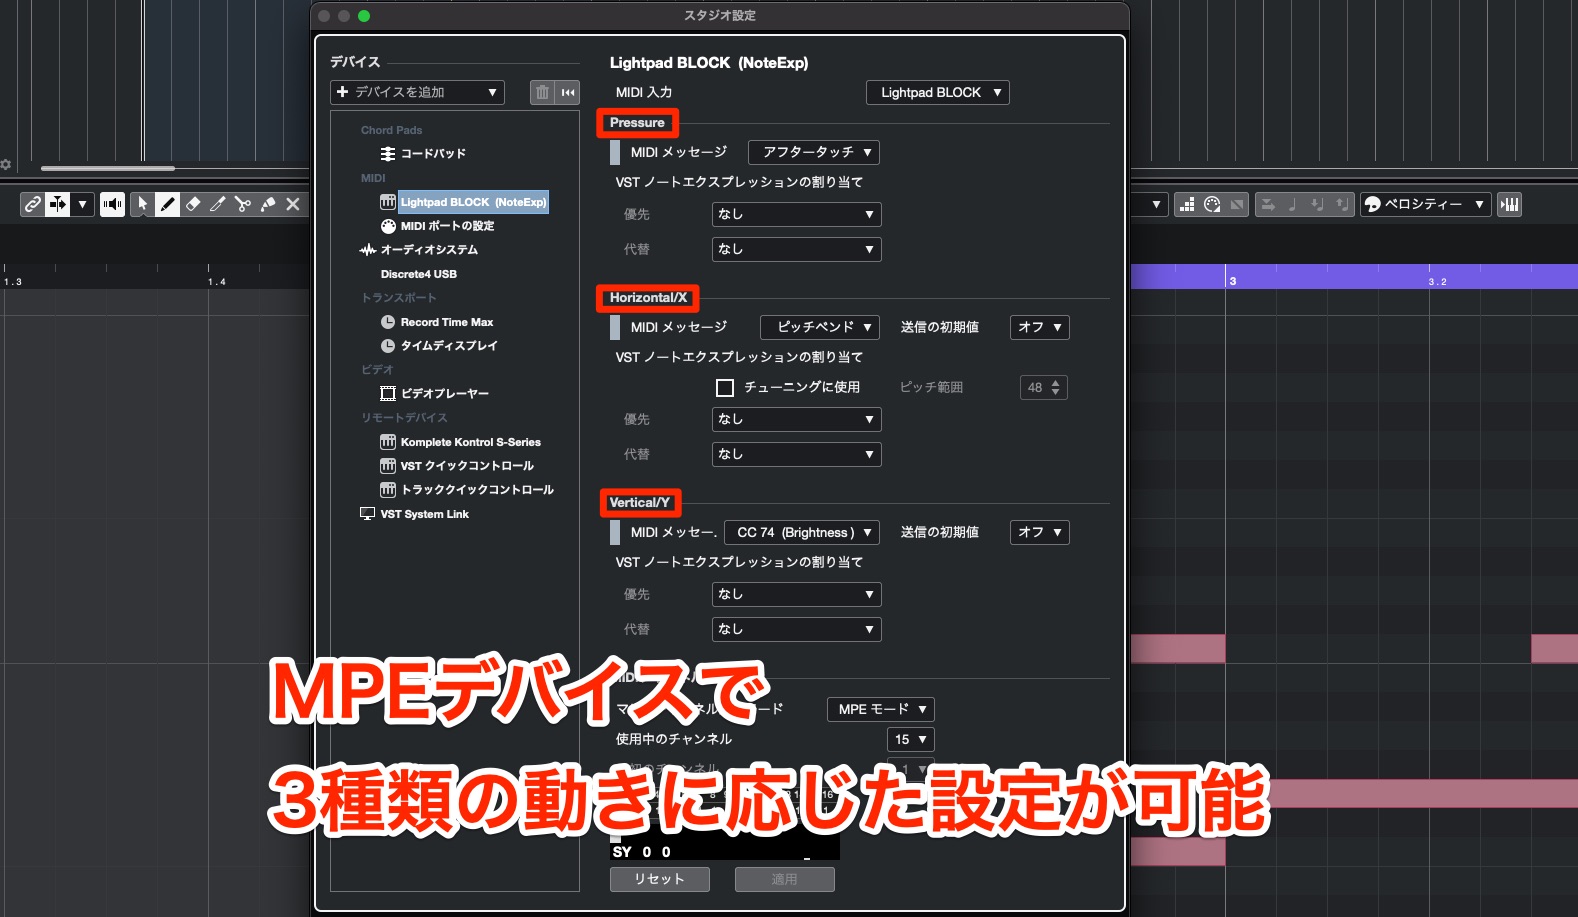Screen dimensions: 1578x917
Task: Click the gear icon at left edge
Action: [x=6, y=164]
